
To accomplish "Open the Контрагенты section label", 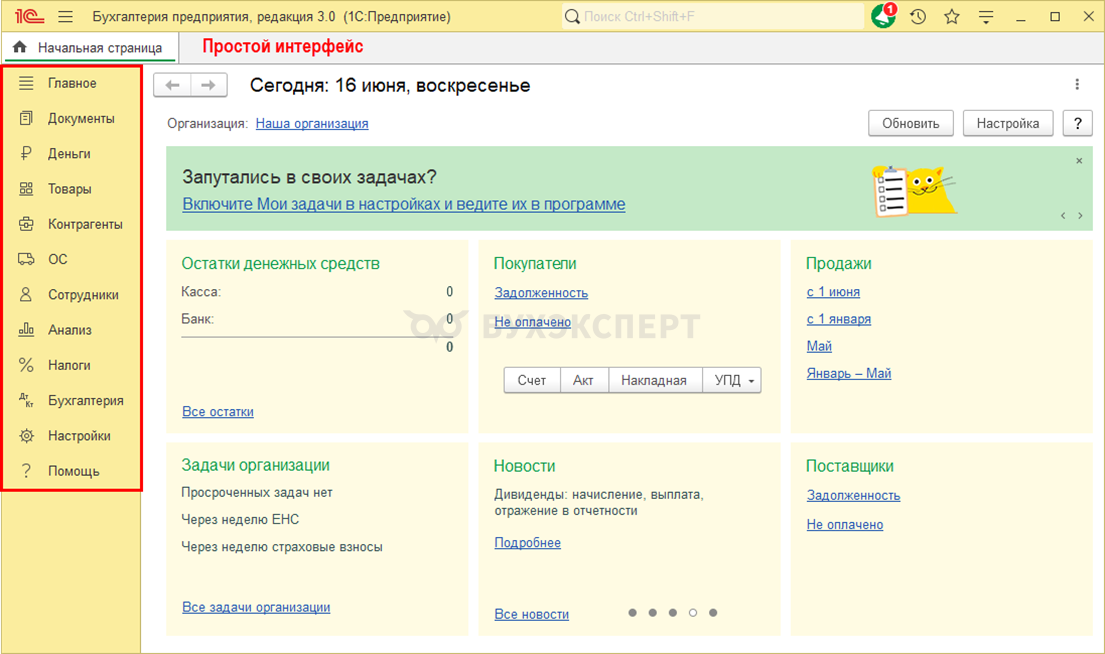I will pyautogui.click(x=85, y=224).
